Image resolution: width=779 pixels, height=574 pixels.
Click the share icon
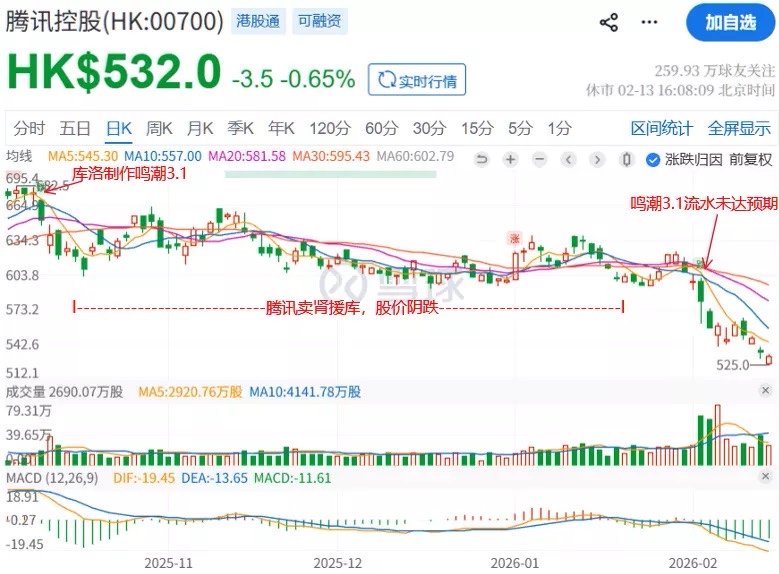[608, 23]
